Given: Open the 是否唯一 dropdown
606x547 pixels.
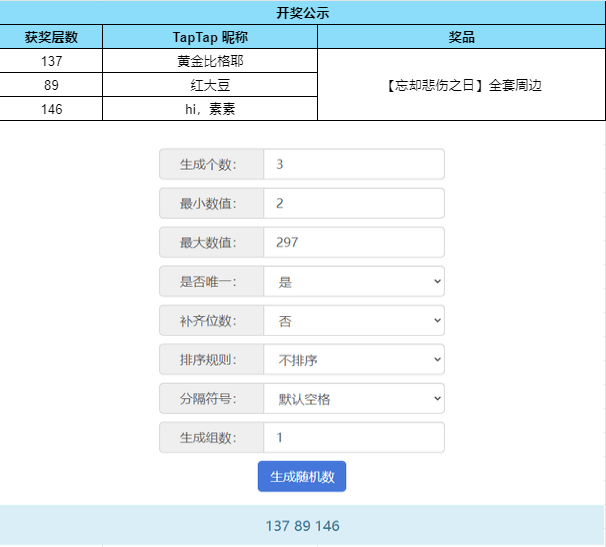Looking at the screenshot, I should 354,281.
